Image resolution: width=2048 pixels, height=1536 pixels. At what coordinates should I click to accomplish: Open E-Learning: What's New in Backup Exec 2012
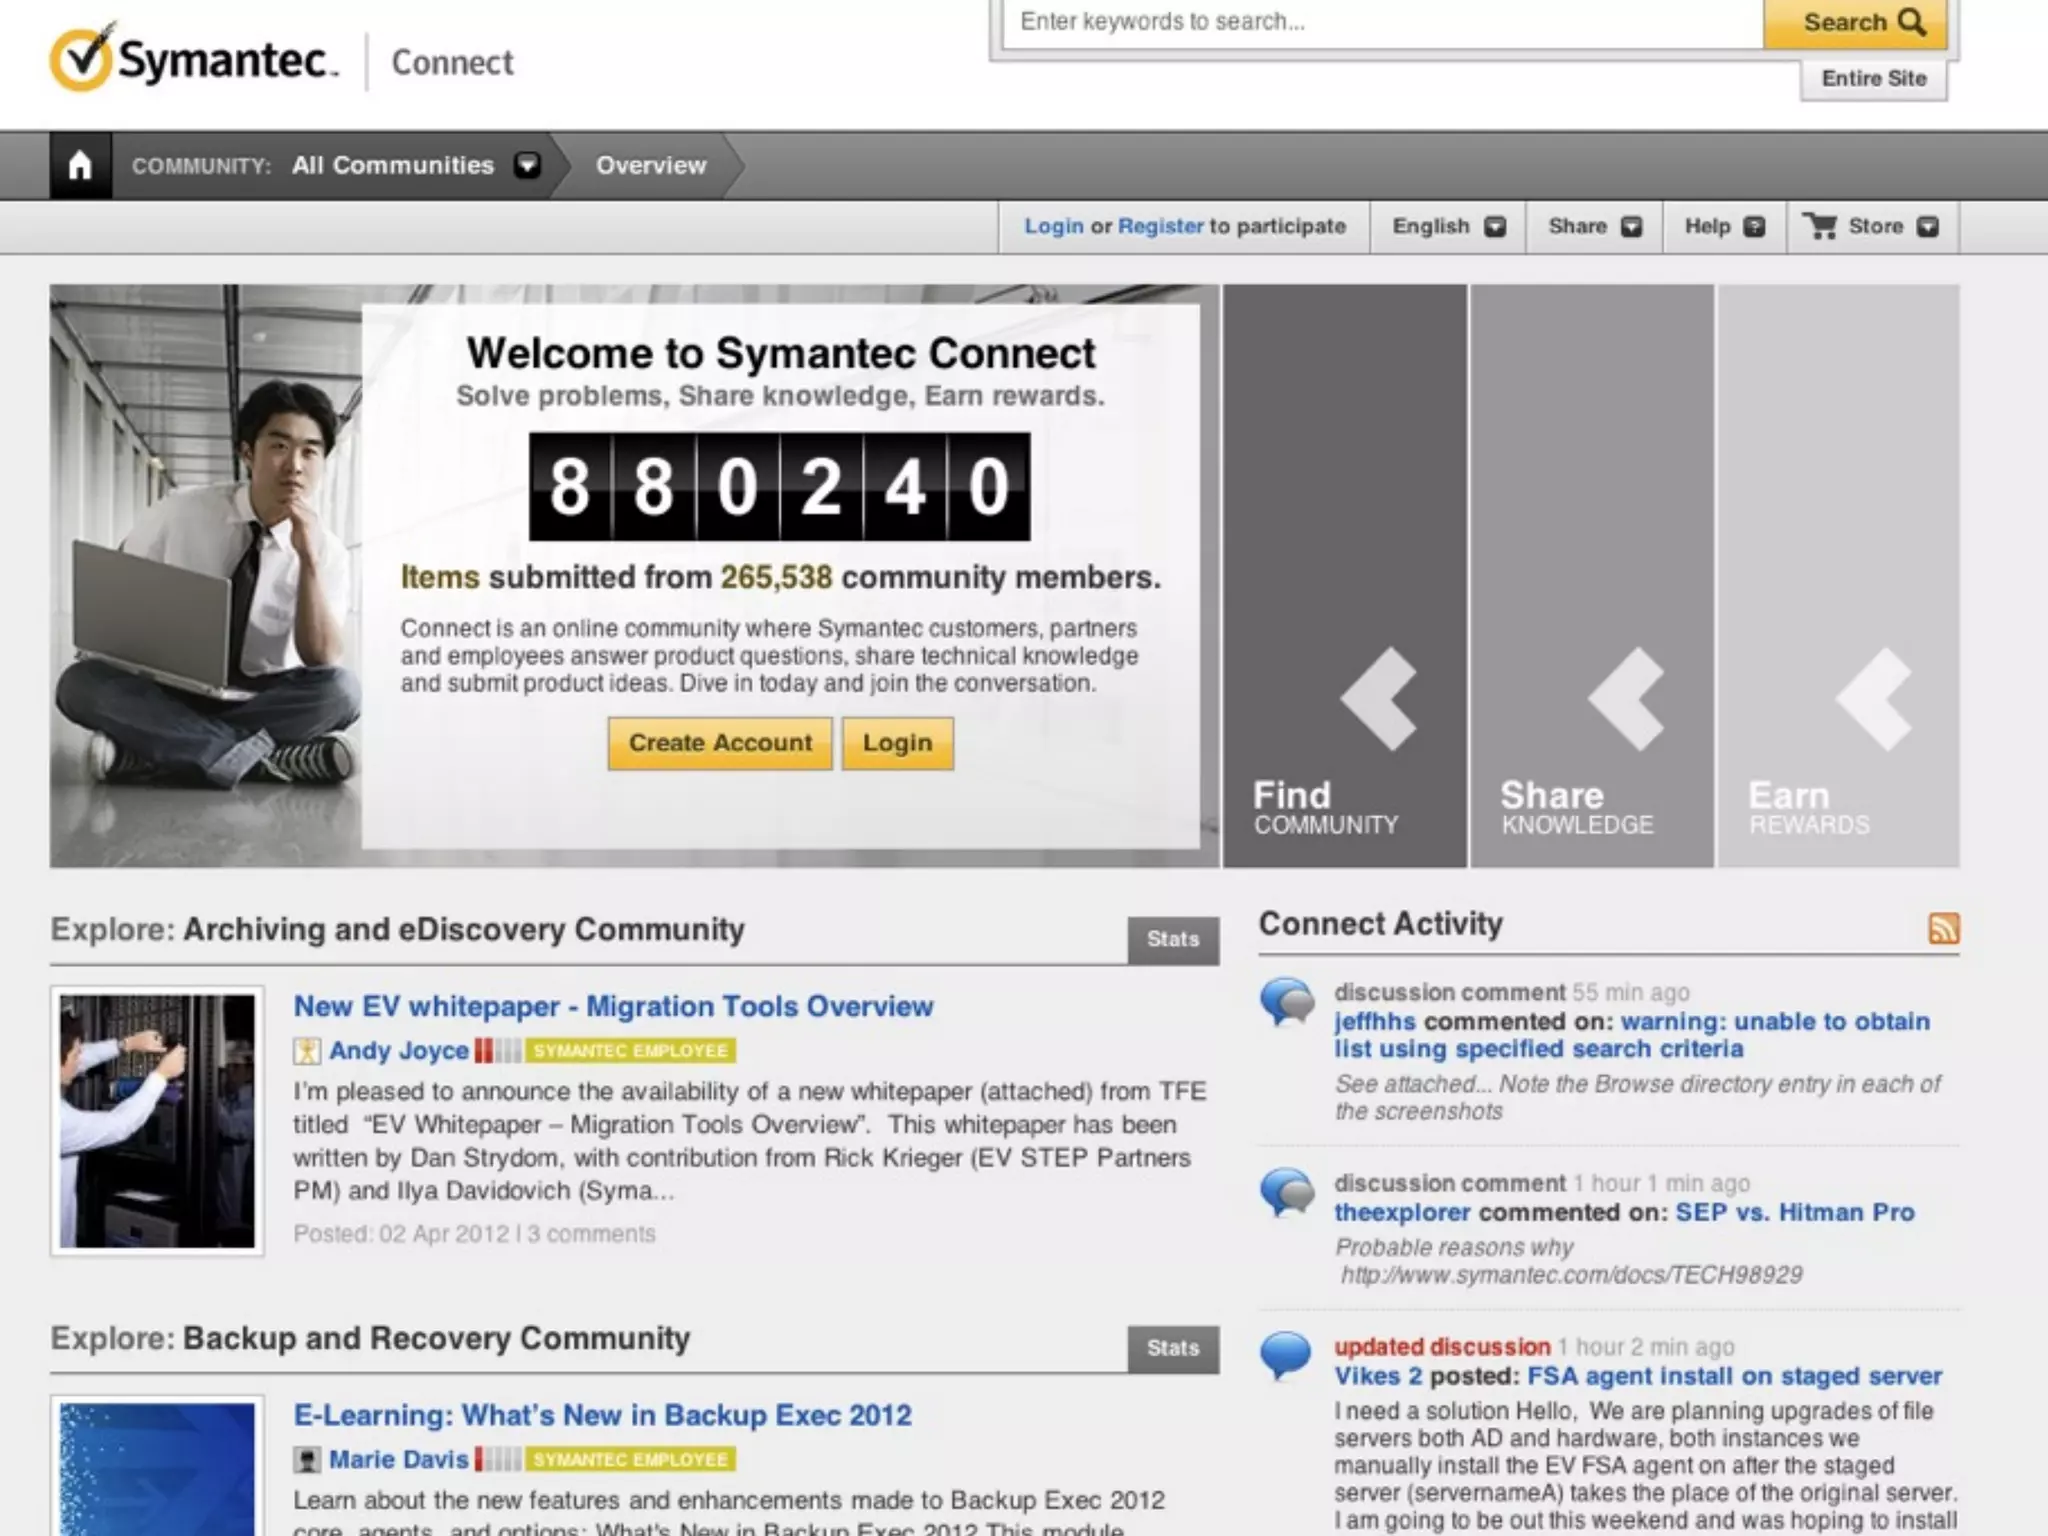[602, 1415]
